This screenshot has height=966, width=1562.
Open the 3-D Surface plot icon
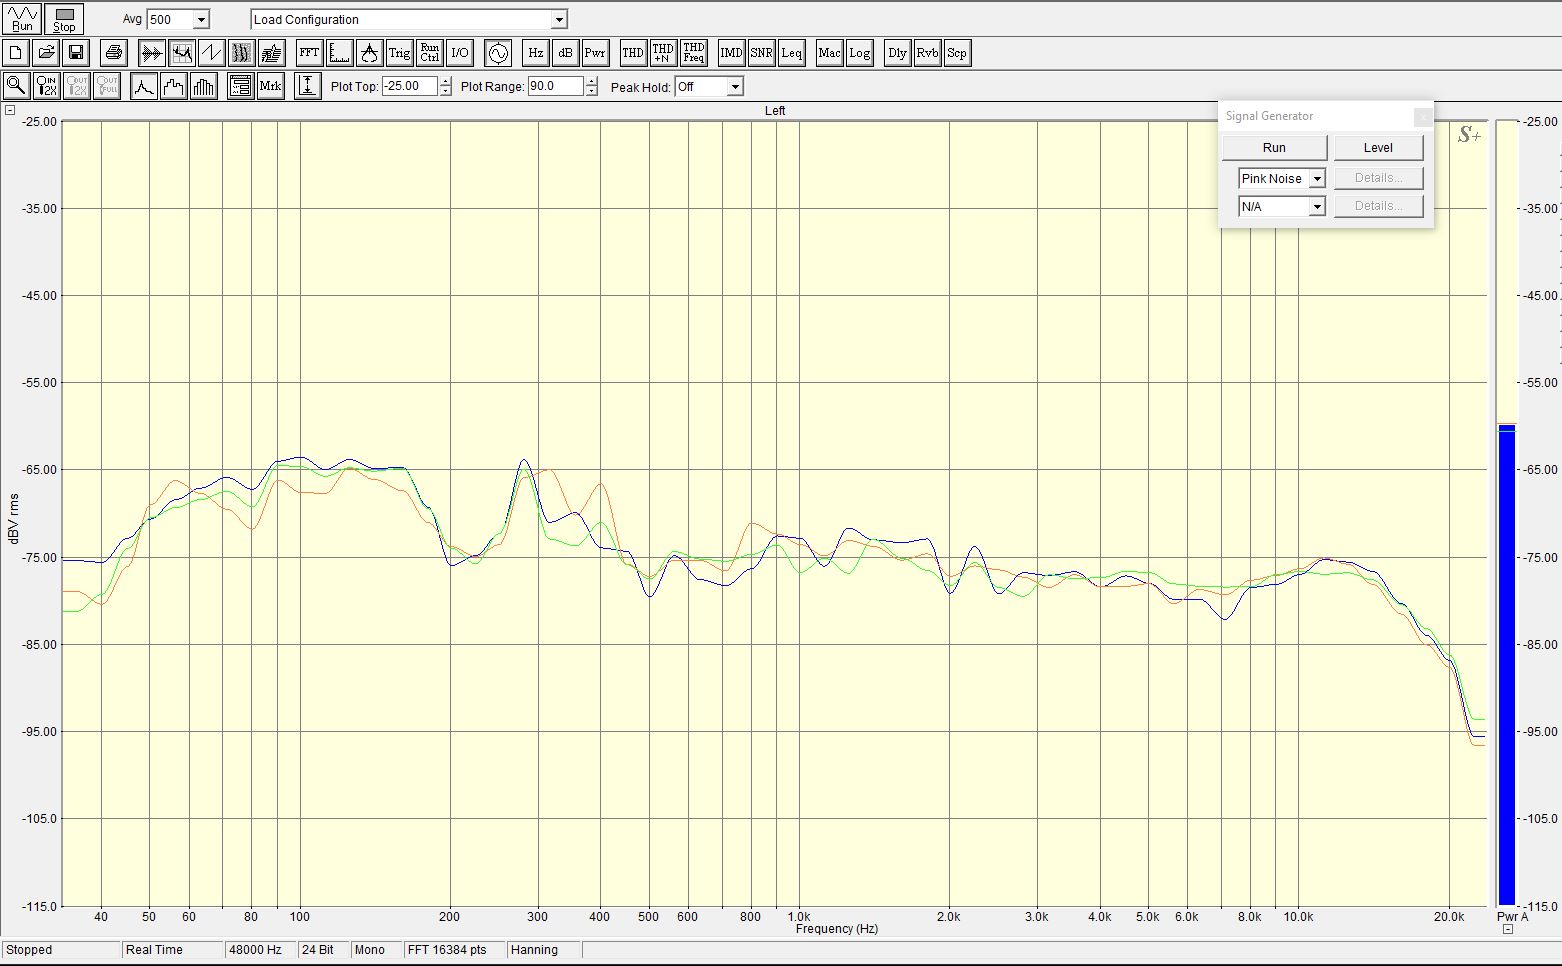272,53
